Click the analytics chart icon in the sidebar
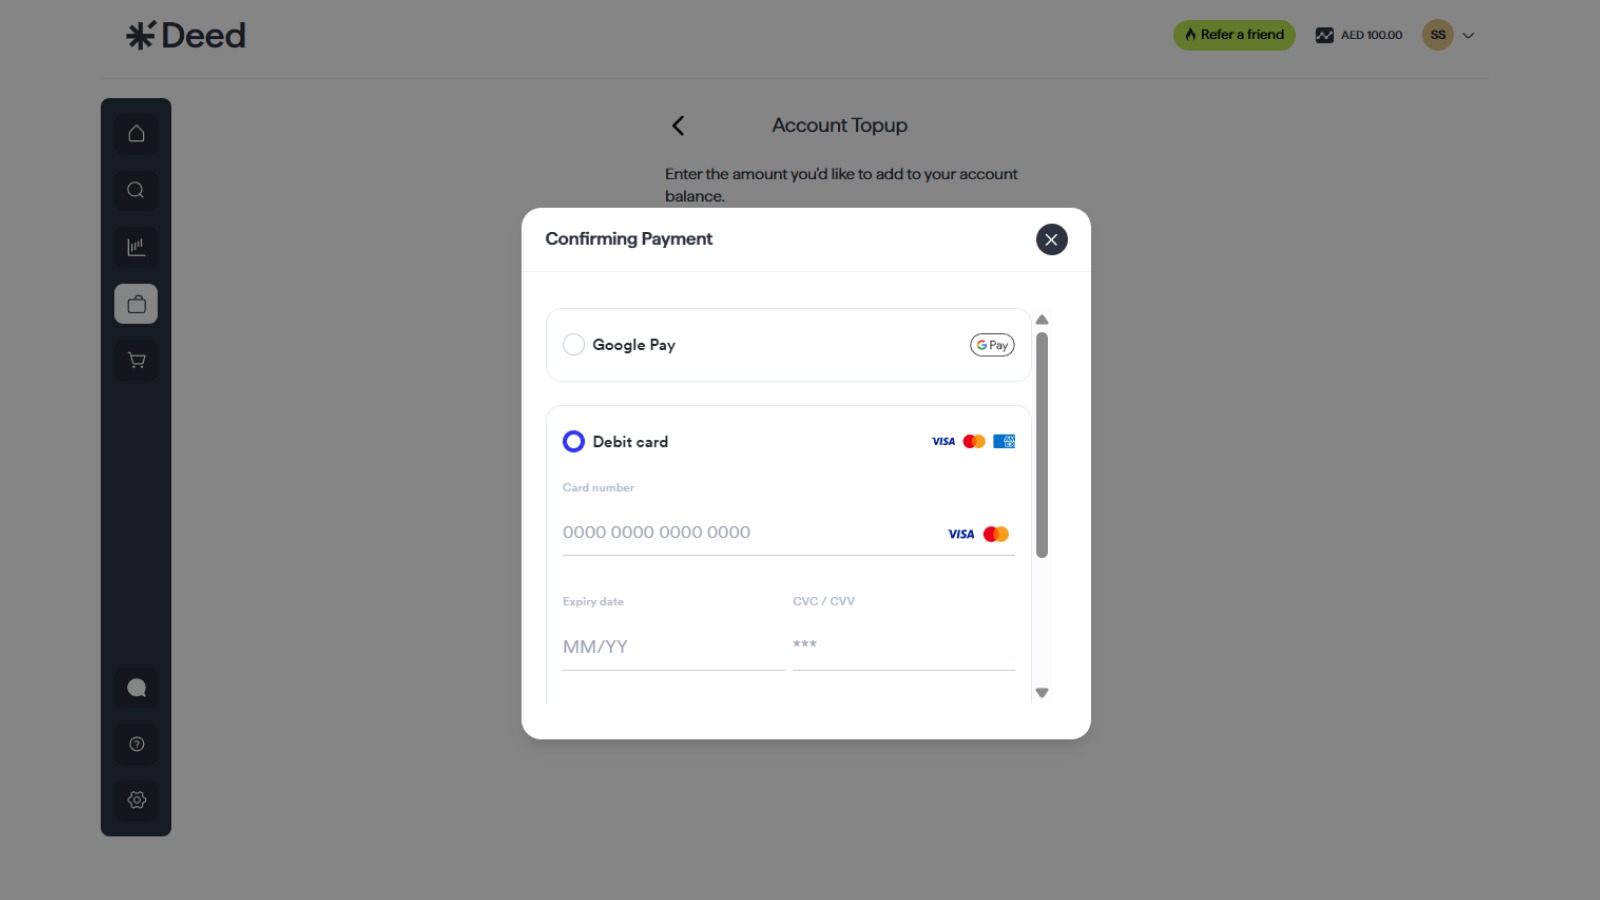This screenshot has width=1600, height=900. click(136, 247)
